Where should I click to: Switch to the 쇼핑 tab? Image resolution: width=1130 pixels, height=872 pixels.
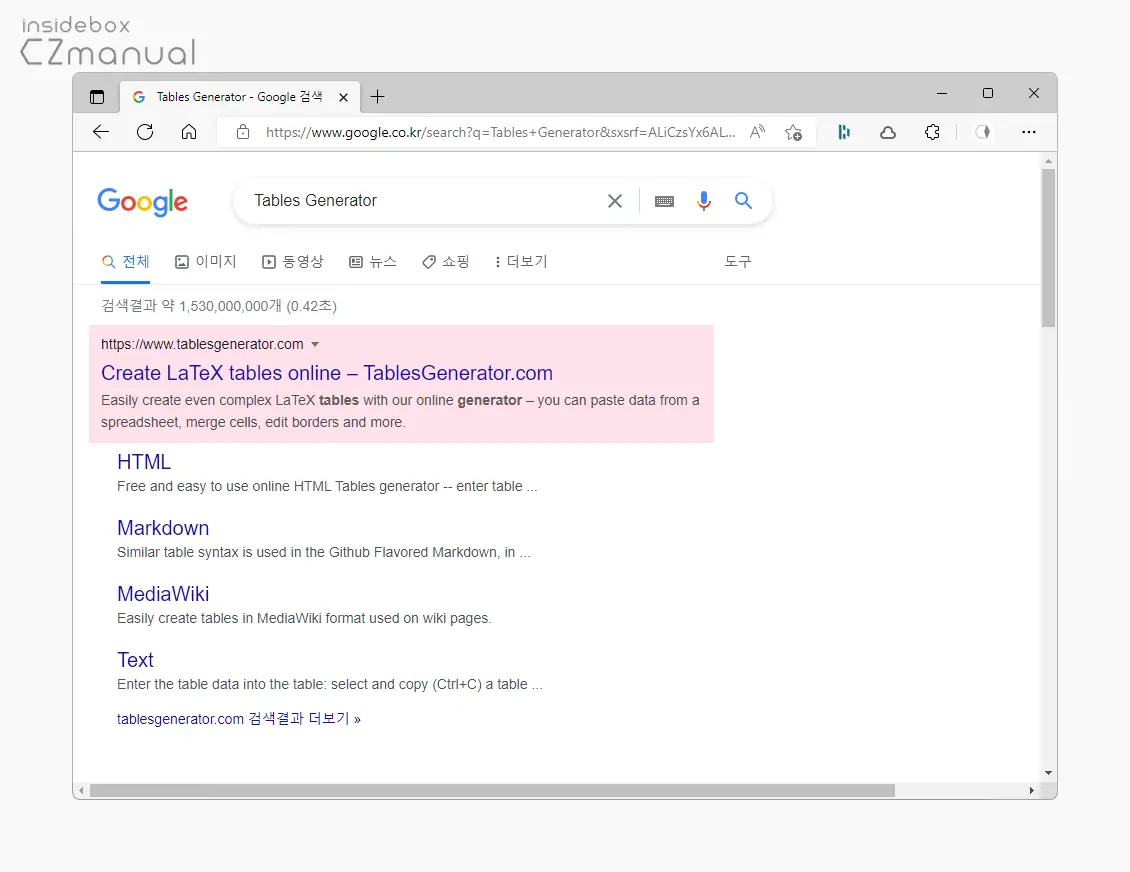pos(445,262)
